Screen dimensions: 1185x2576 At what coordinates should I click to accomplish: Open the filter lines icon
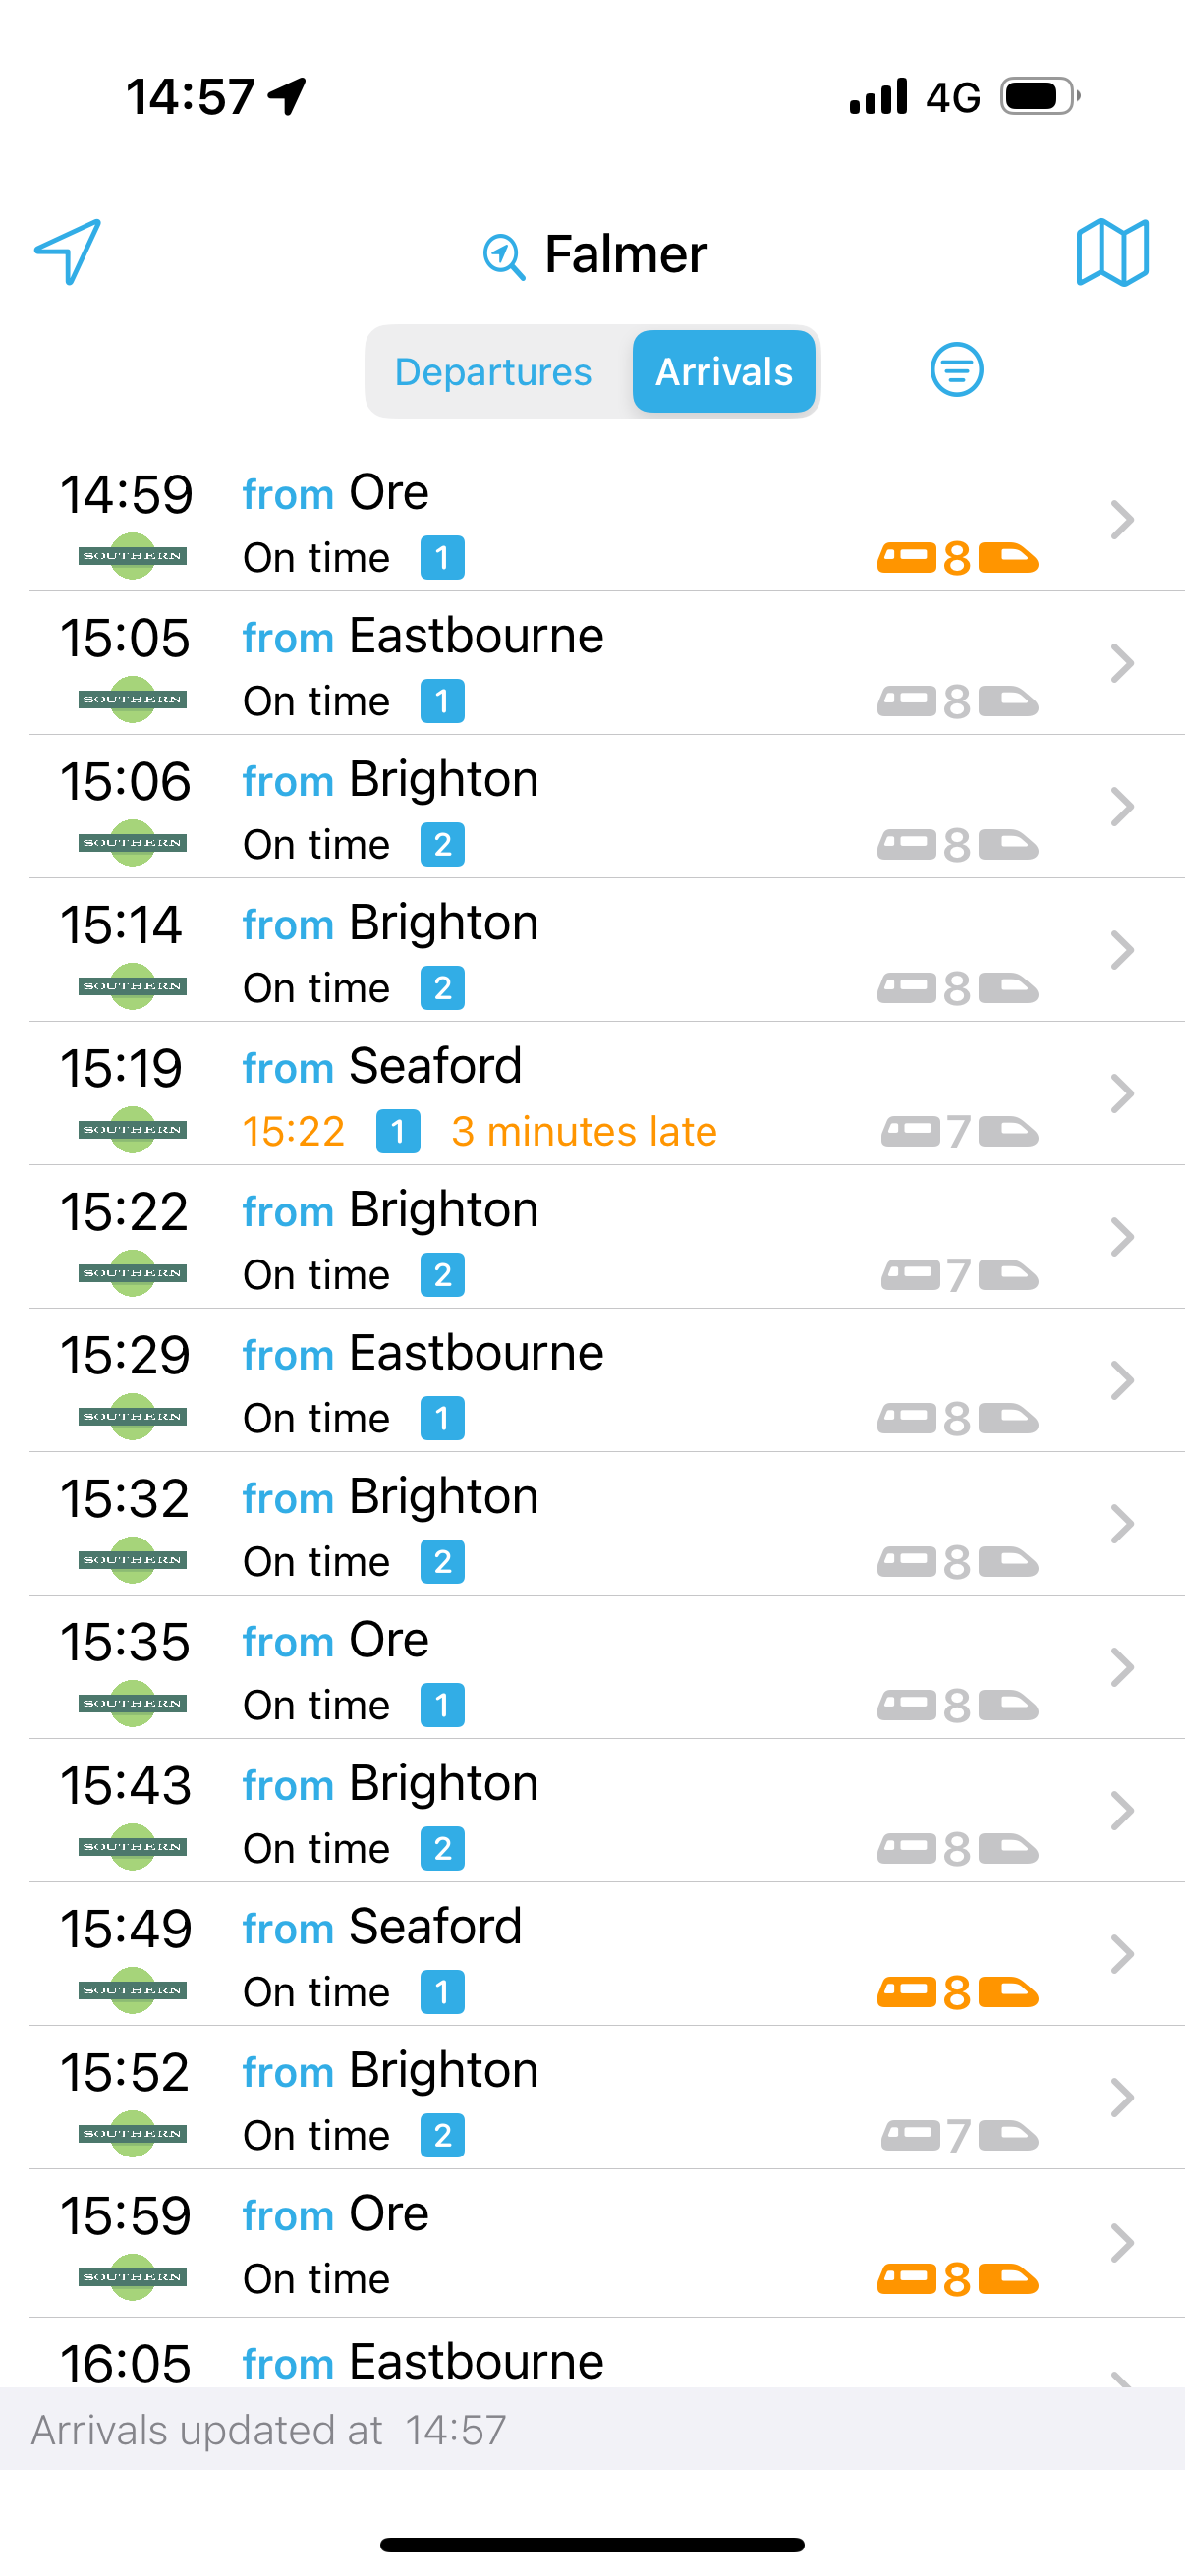(956, 370)
